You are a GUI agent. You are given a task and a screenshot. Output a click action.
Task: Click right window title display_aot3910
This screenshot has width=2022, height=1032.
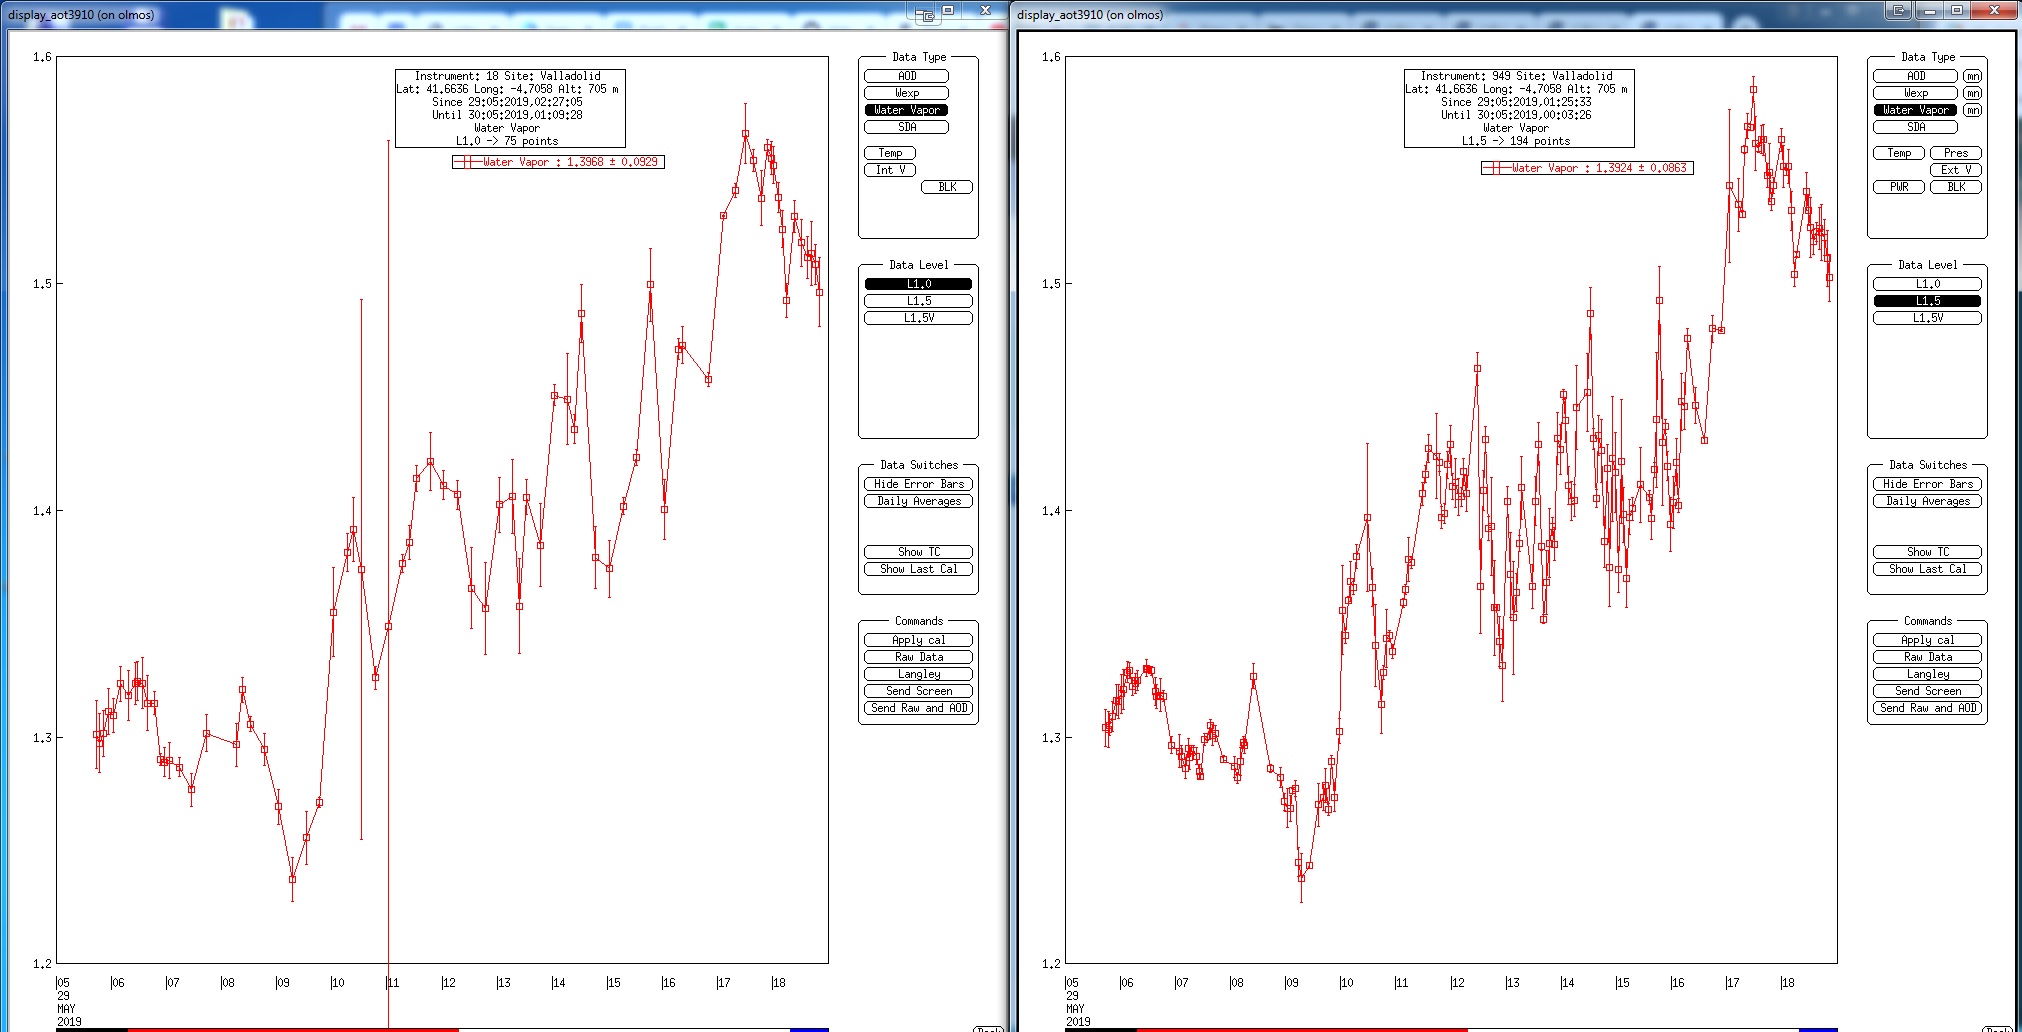[1090, 15]
